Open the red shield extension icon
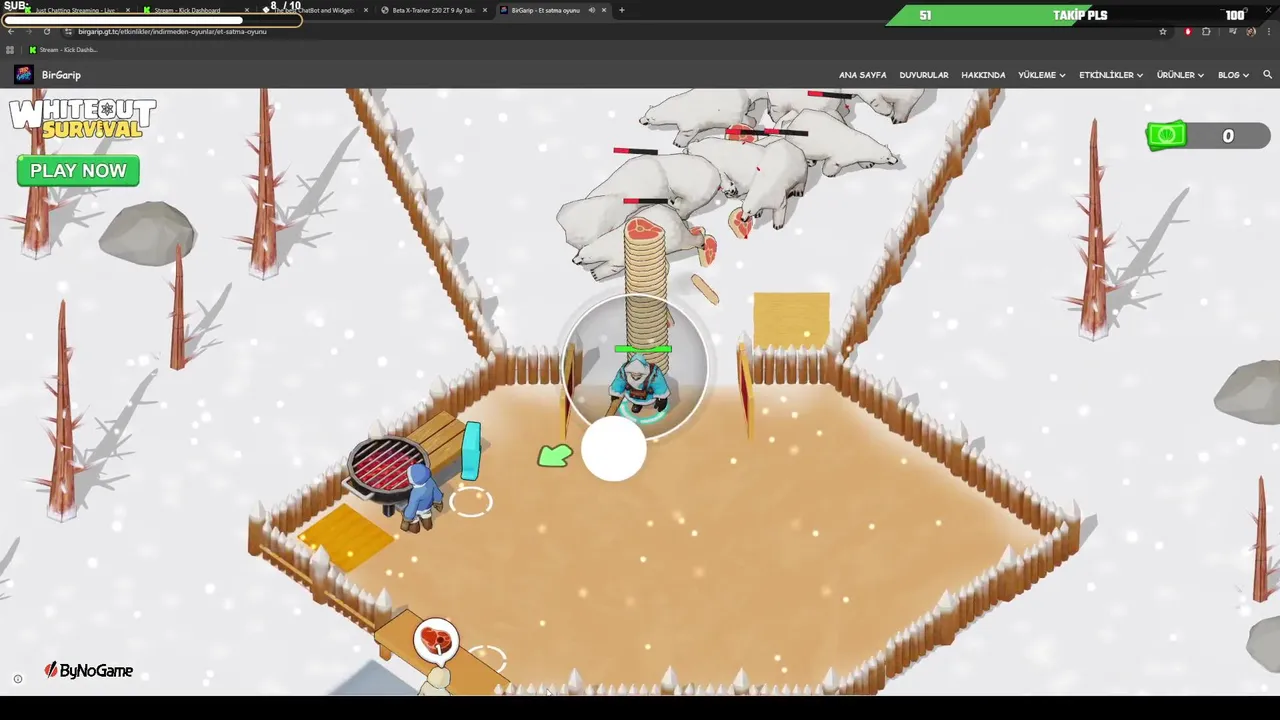 pyautogui.click(x=1188, y=31)
